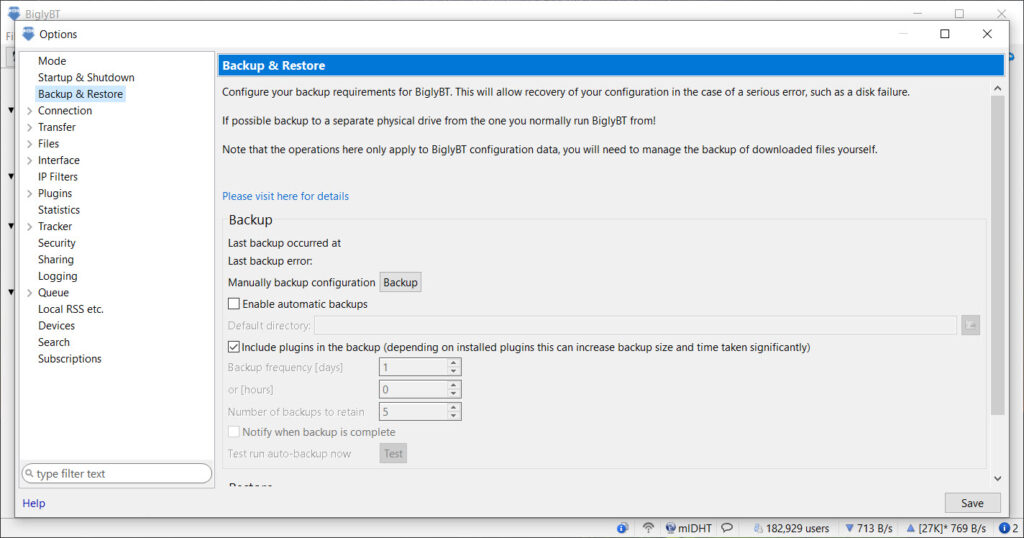Click the 713 B/s download speed
The width and height of the screenshot is (1024, 538).
pyautogui.click(x=874, y=528)
